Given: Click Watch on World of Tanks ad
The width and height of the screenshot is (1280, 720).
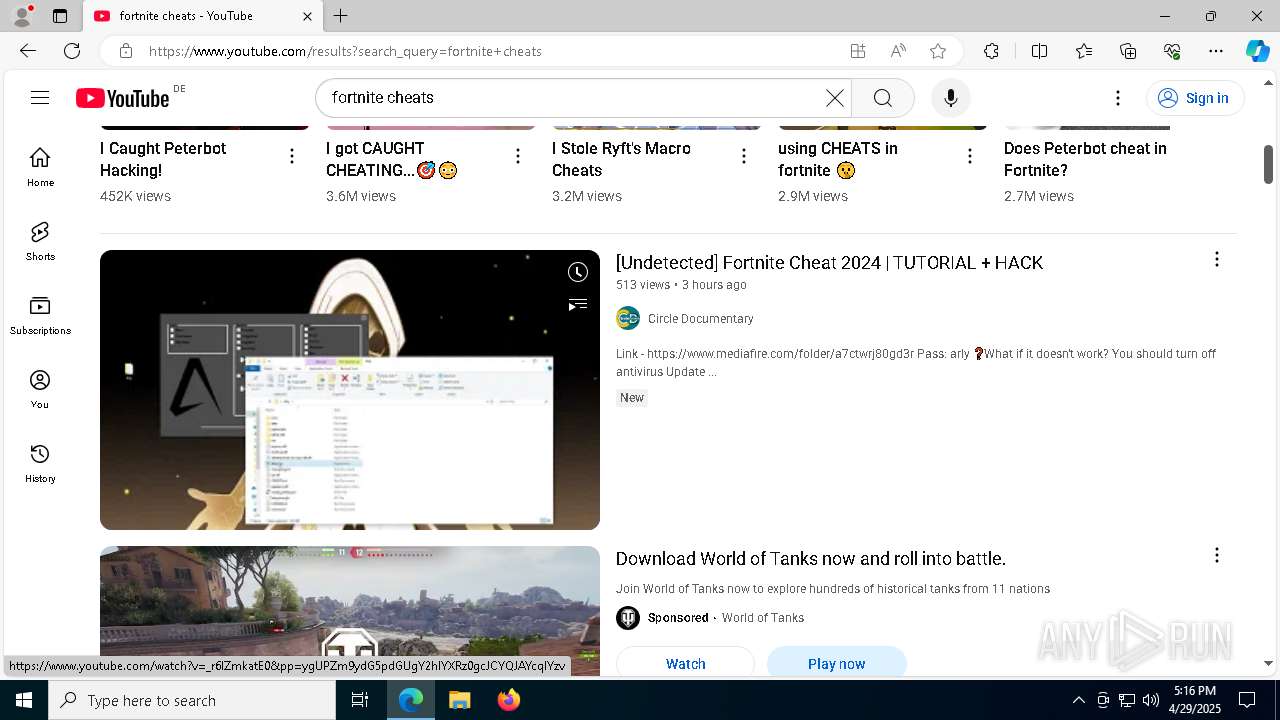Looking at the screenshot, I should (685, 663).
